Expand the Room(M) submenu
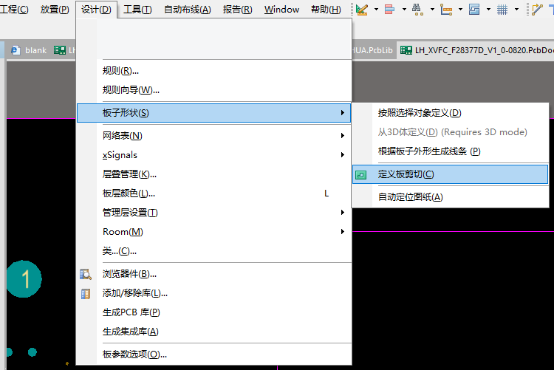Screen dimensions: 554x370 [214, 232]
